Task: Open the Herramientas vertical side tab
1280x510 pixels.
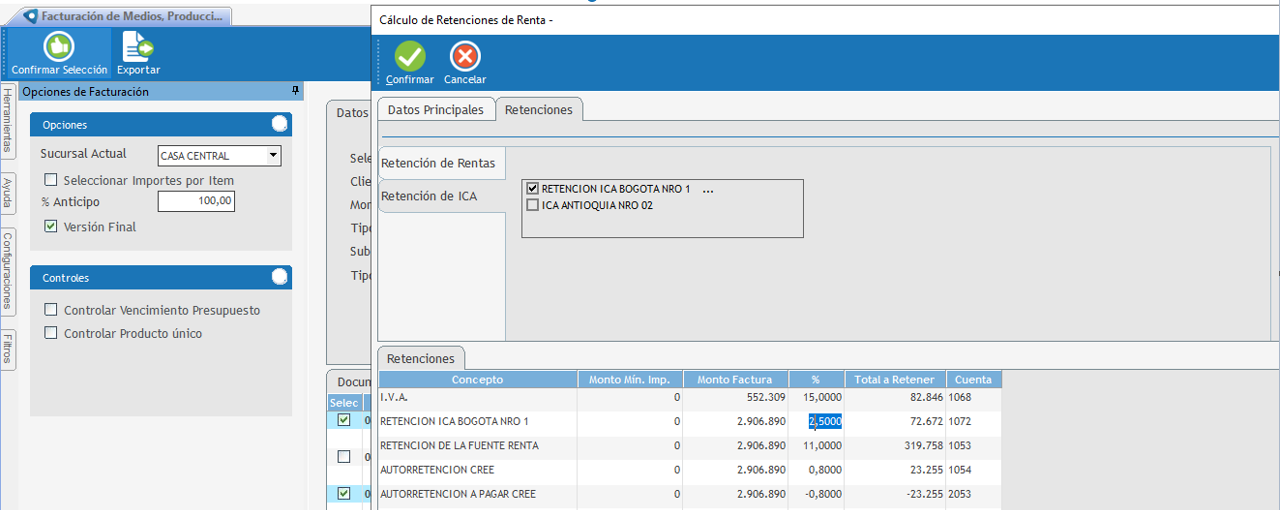Action: [x=7, y=119]
